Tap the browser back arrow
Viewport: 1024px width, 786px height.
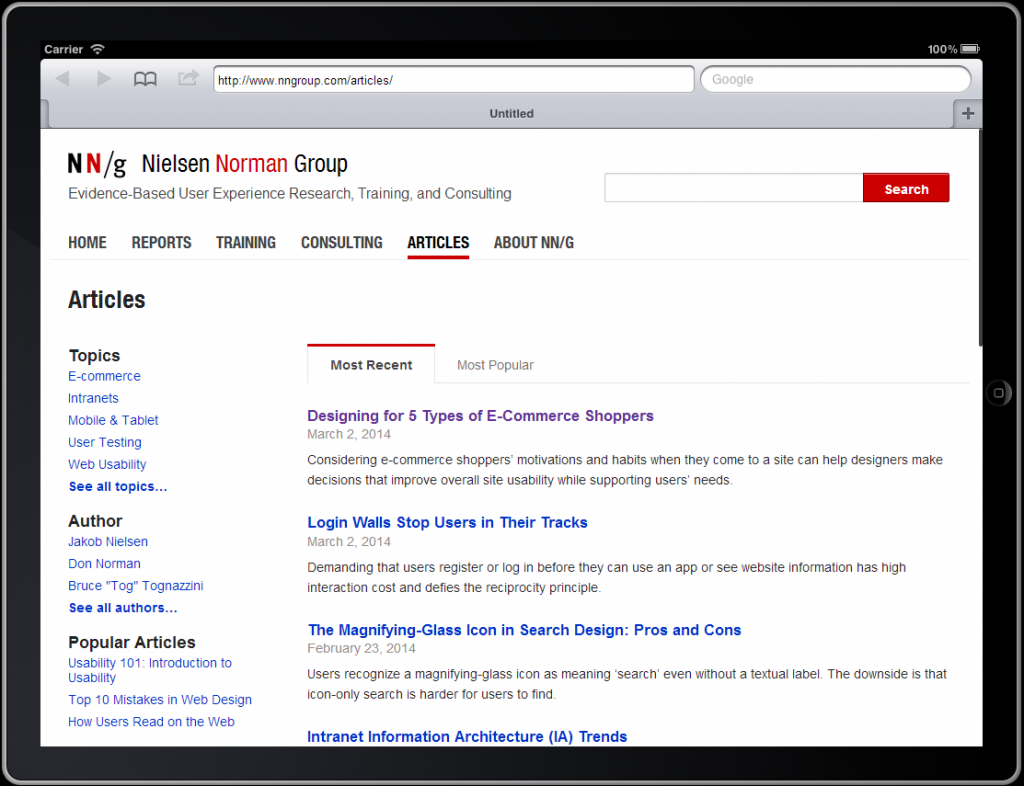pyautogui.click(x=63, y=79)
